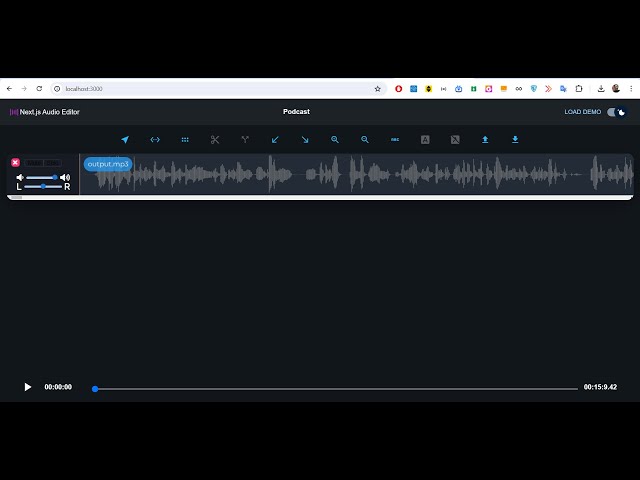Image resolution: width=640 pixels, height=480 pixels.
Task: Zoom out of the waveform
Action: [x=365, y=140]
